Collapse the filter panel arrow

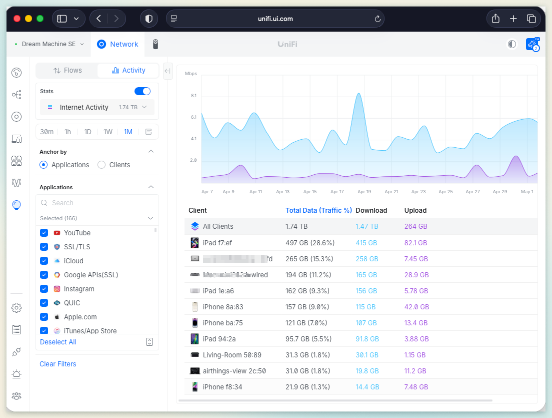pyautogui.click(x=168, y=71)
